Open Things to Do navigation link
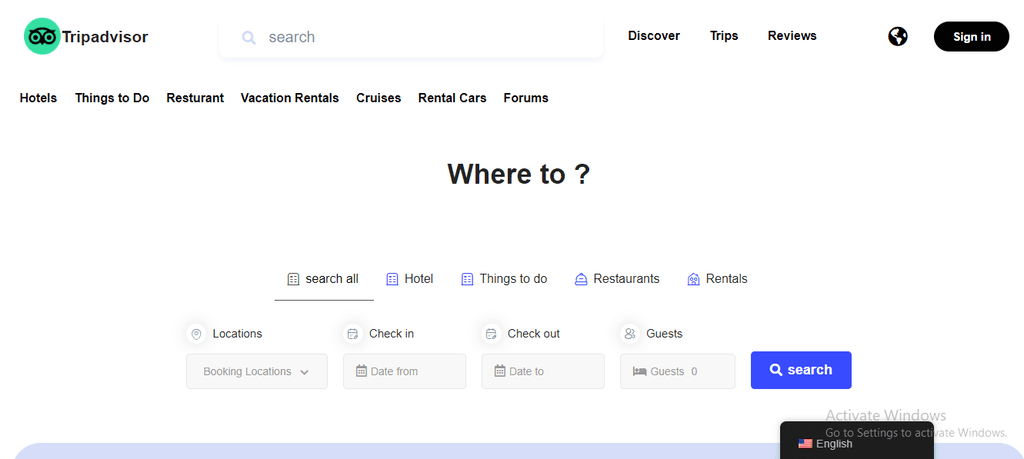Viewport: 1024px width, 459px height. pyautogui.click(x=112, y=98)
